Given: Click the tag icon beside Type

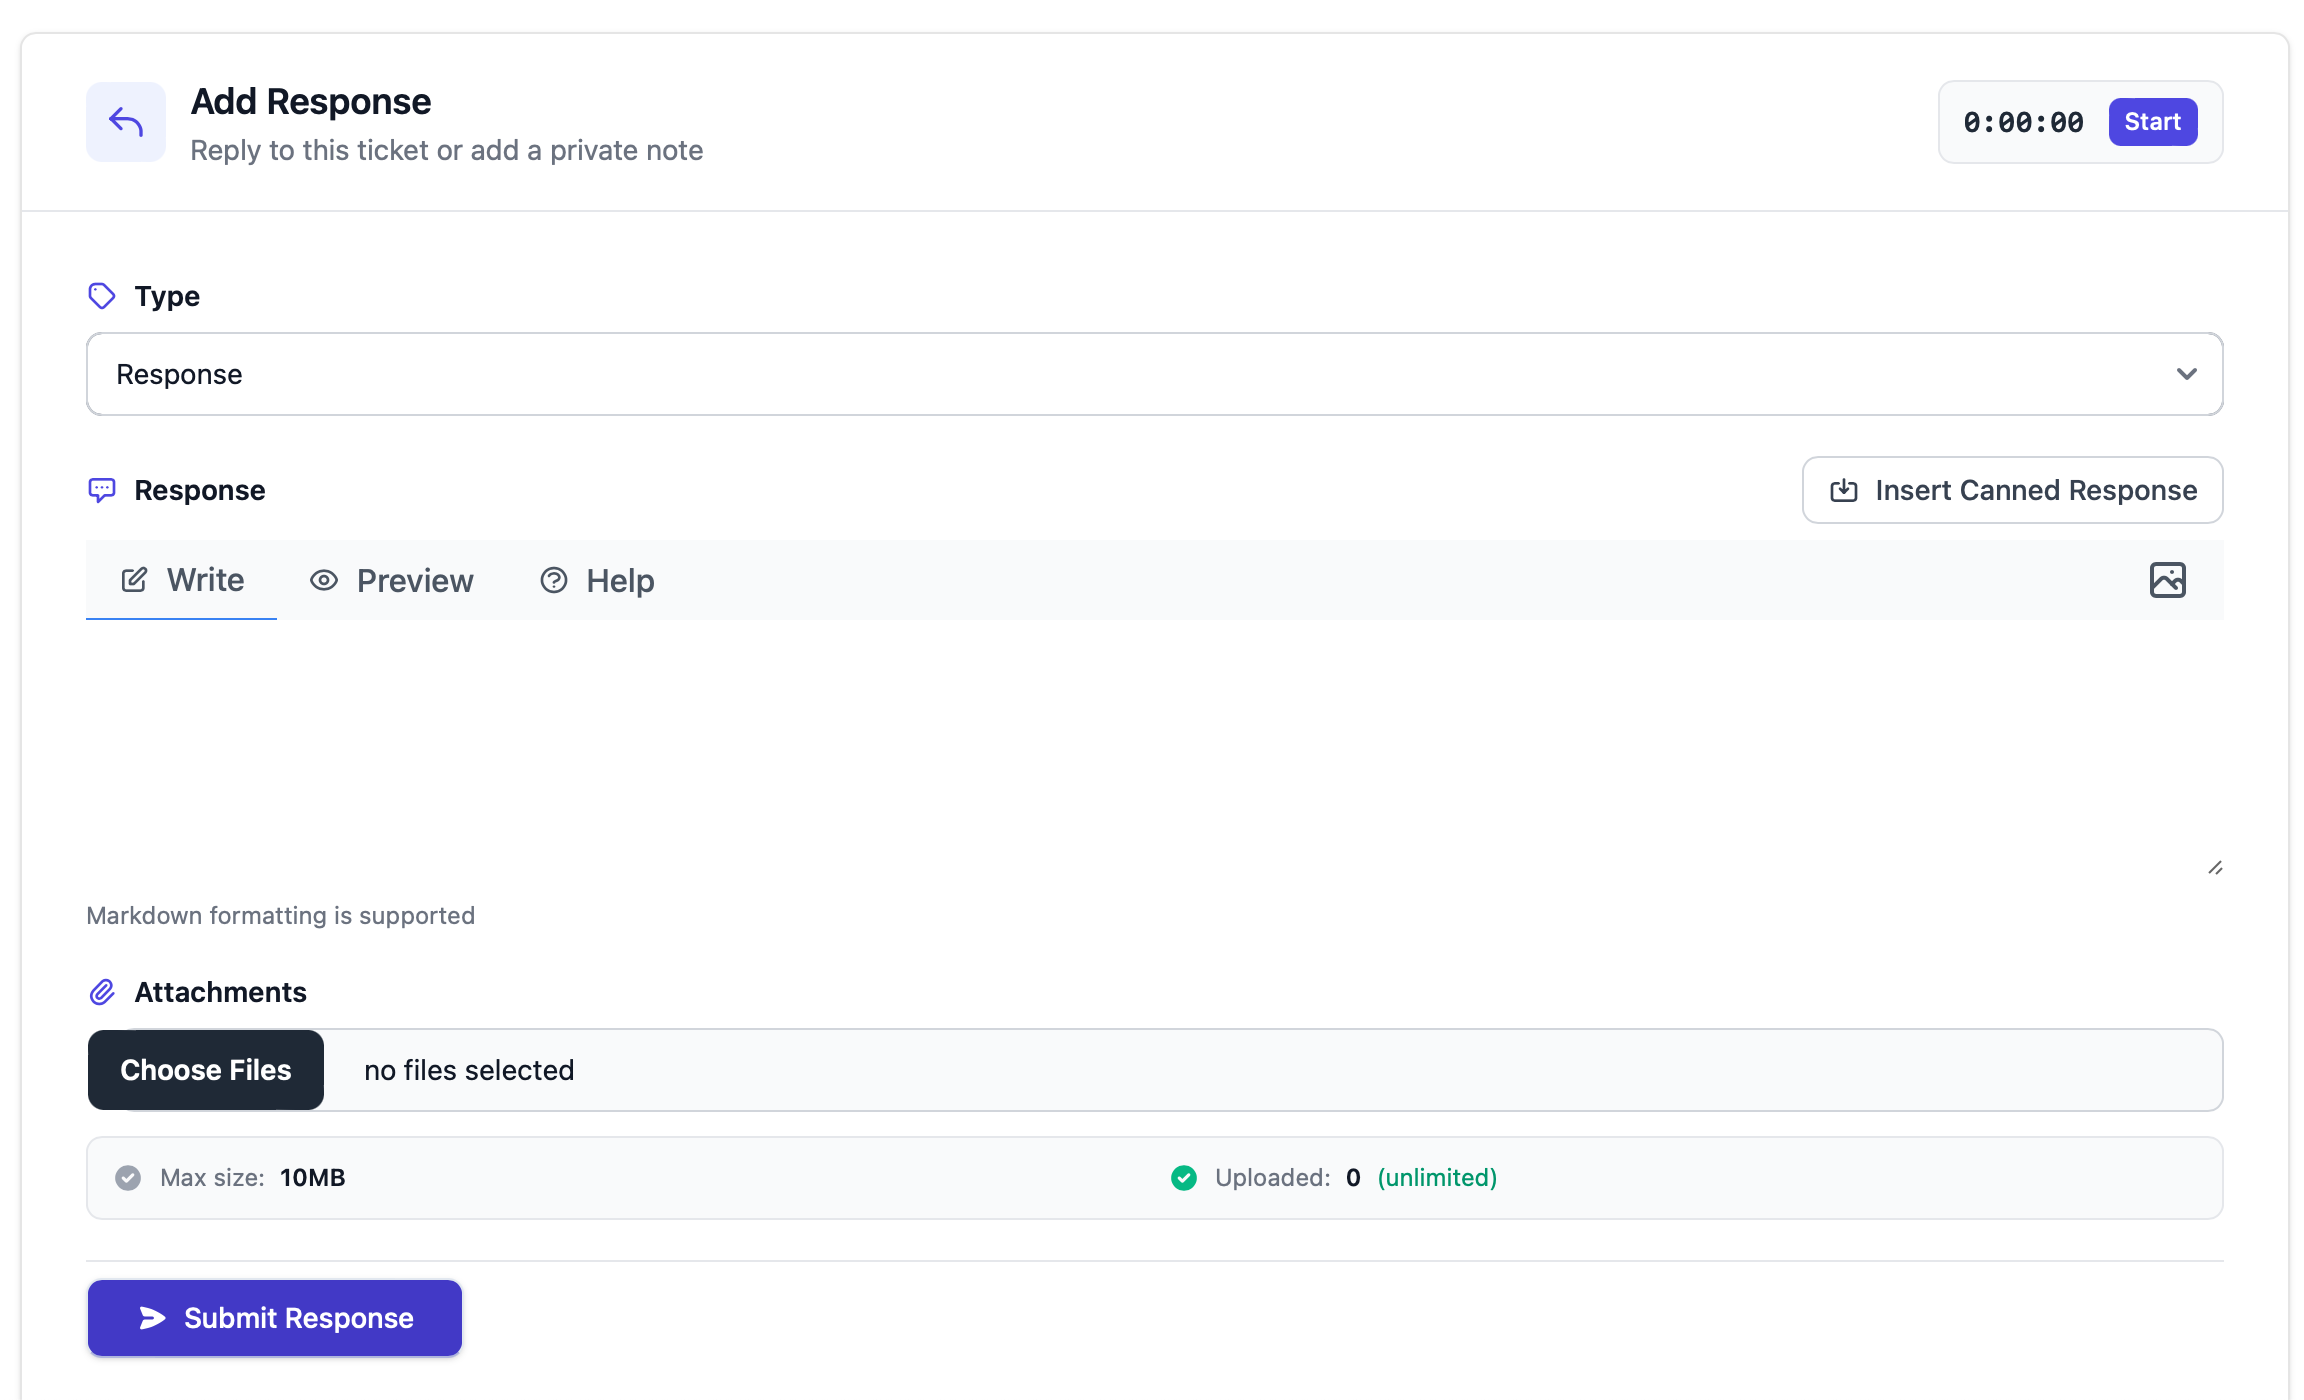Looking at the screenshot, I should coord(102,296).
